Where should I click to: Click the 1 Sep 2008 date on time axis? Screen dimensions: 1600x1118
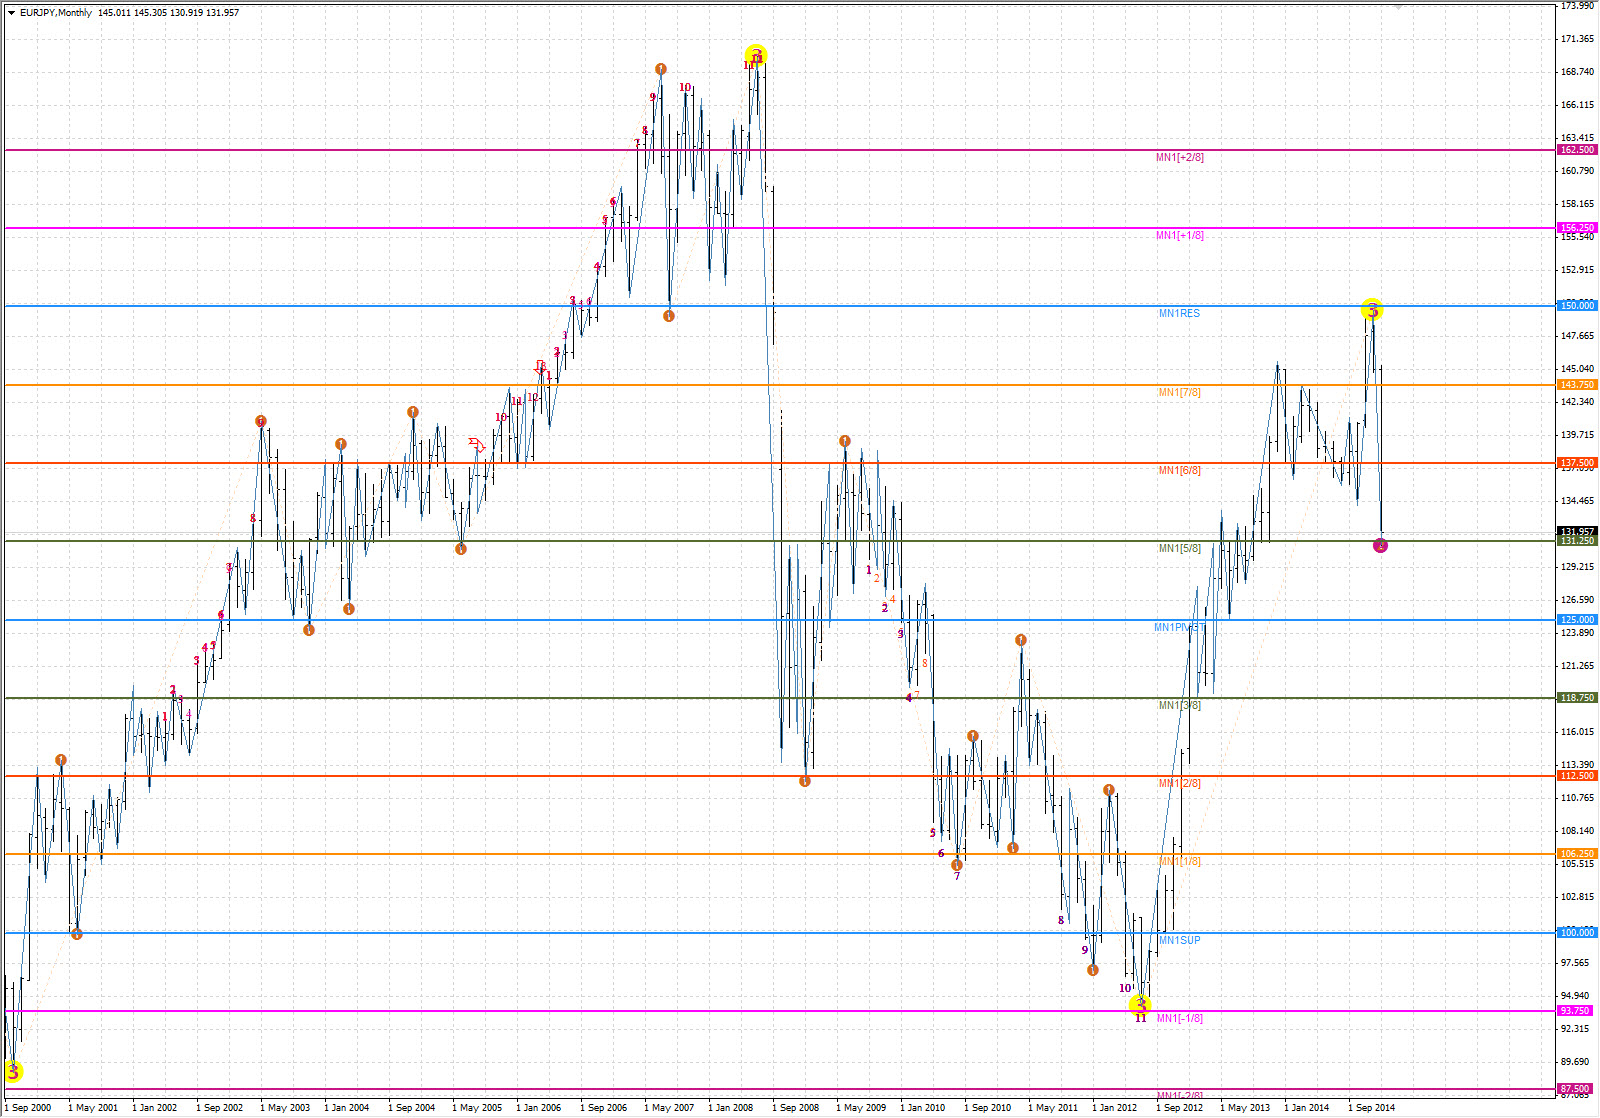click(x=795, y=1108)
